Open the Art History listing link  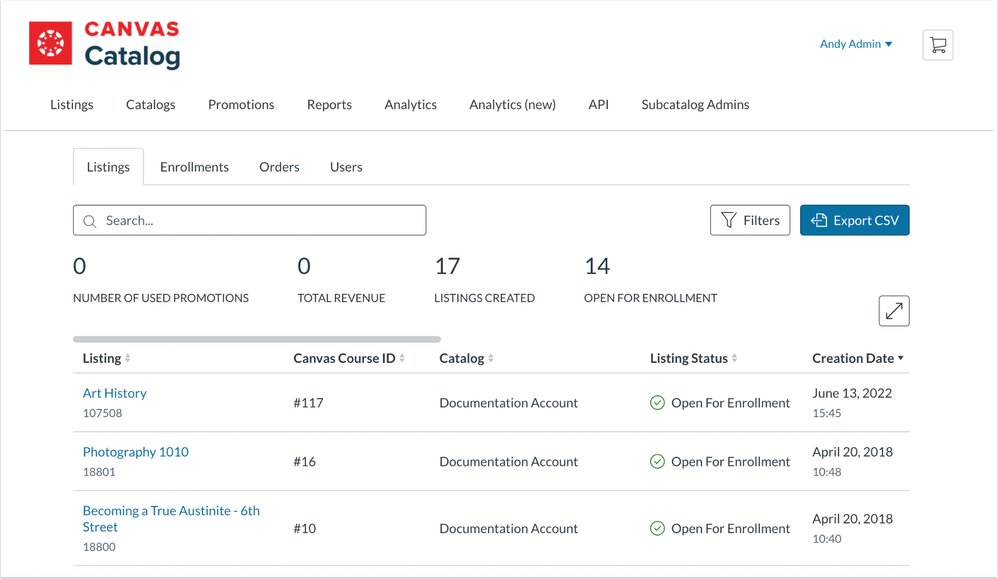(x=114, y=393)
